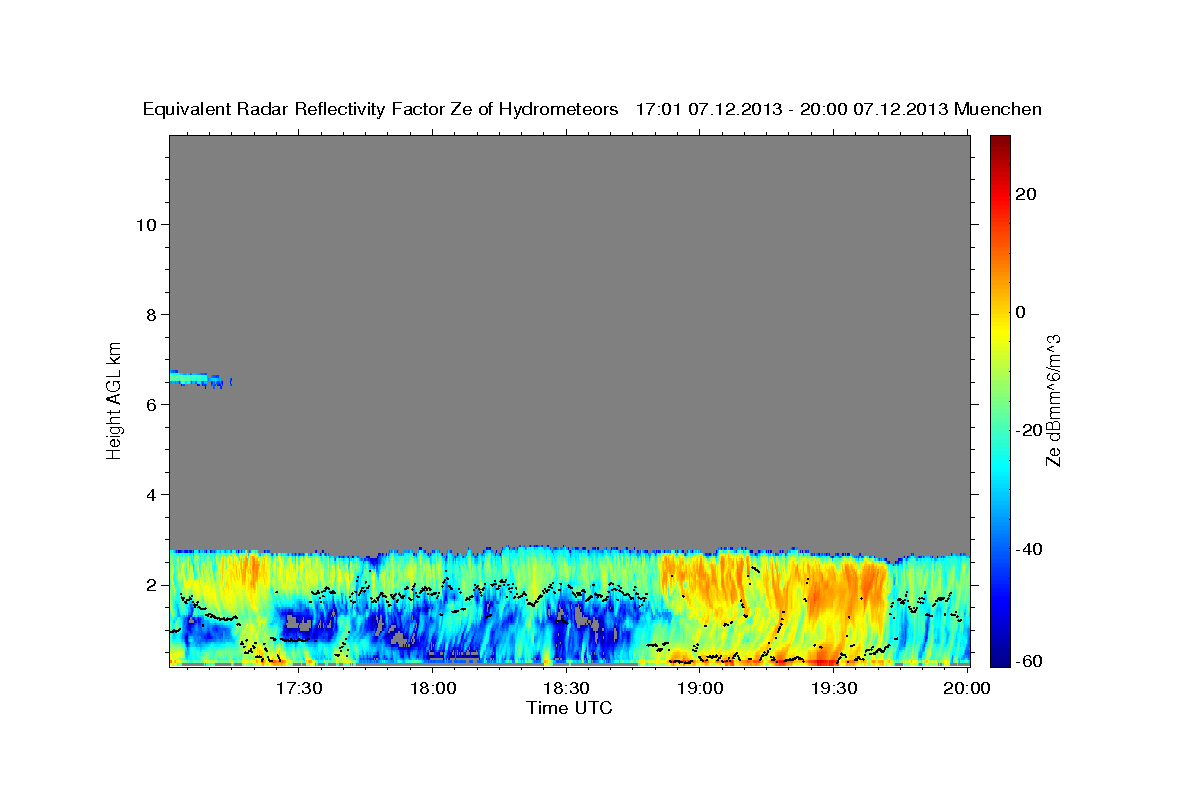
Task: Click the 17:30 time tick label
Action: pos(299,688)
